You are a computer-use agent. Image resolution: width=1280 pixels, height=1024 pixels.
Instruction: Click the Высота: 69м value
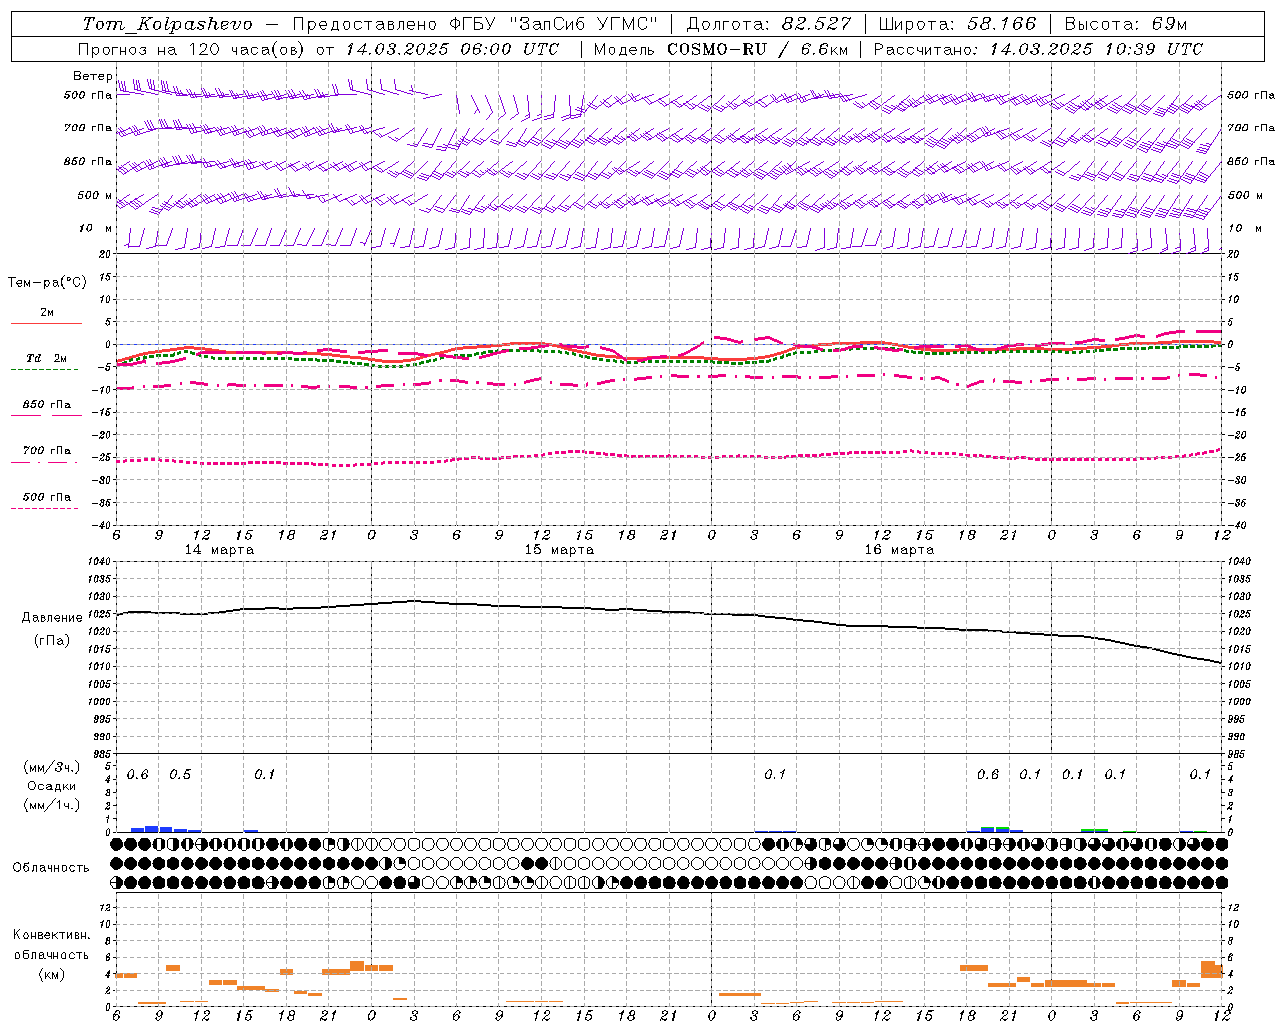tap(1126, 24)
